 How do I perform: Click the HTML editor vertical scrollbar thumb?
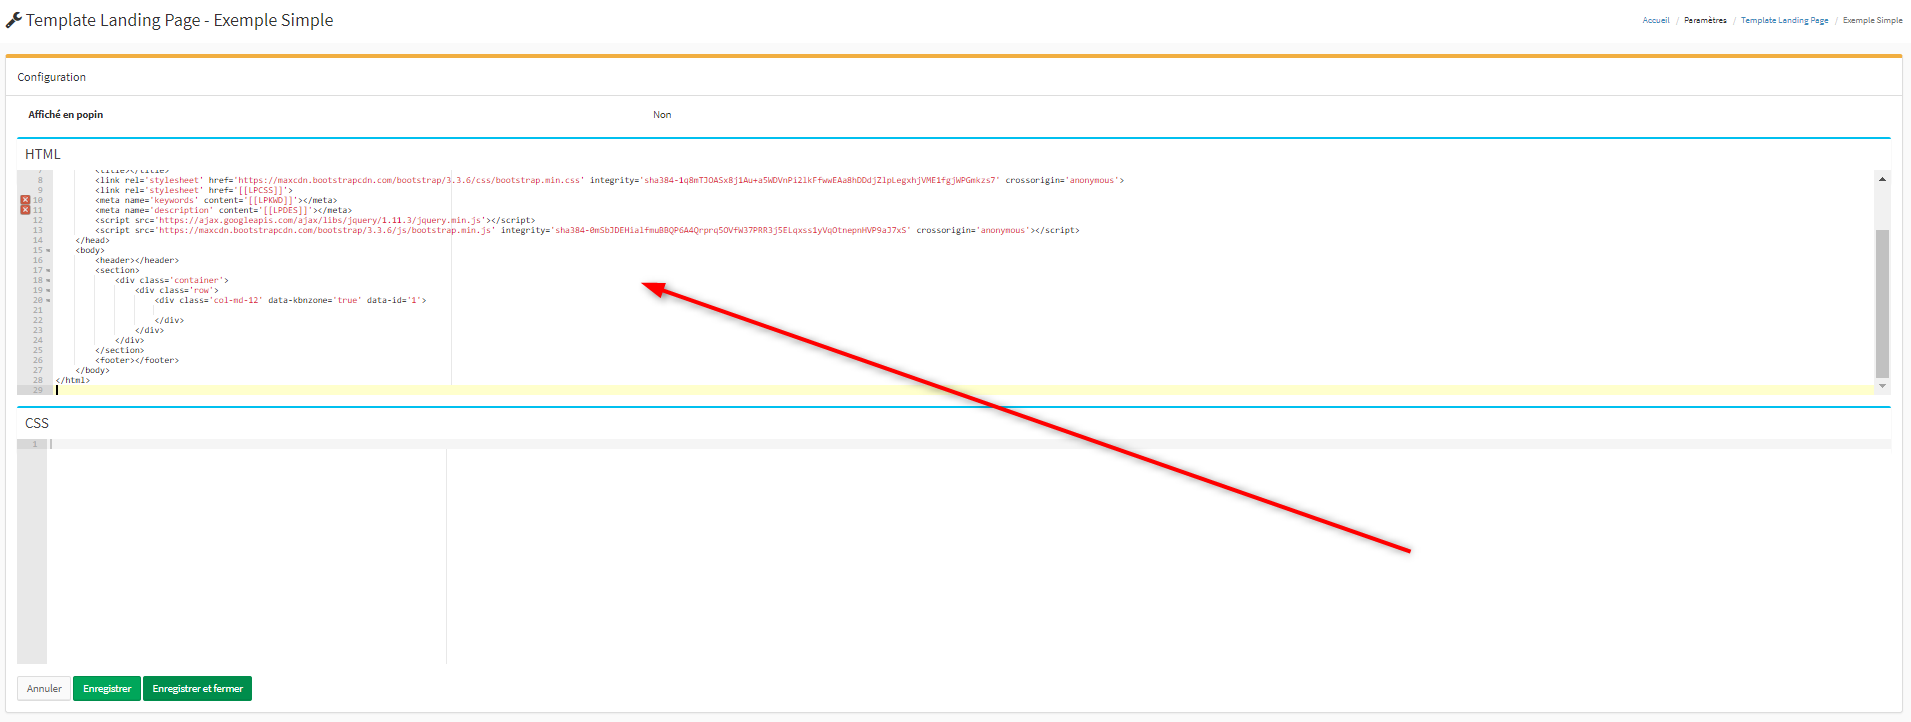pyautogui.click(x=1882, y=303)
